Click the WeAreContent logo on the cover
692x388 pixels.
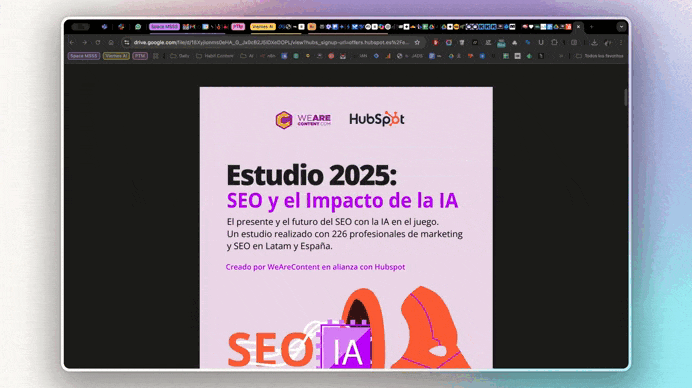pyautogui.click(x=303, y=120)
